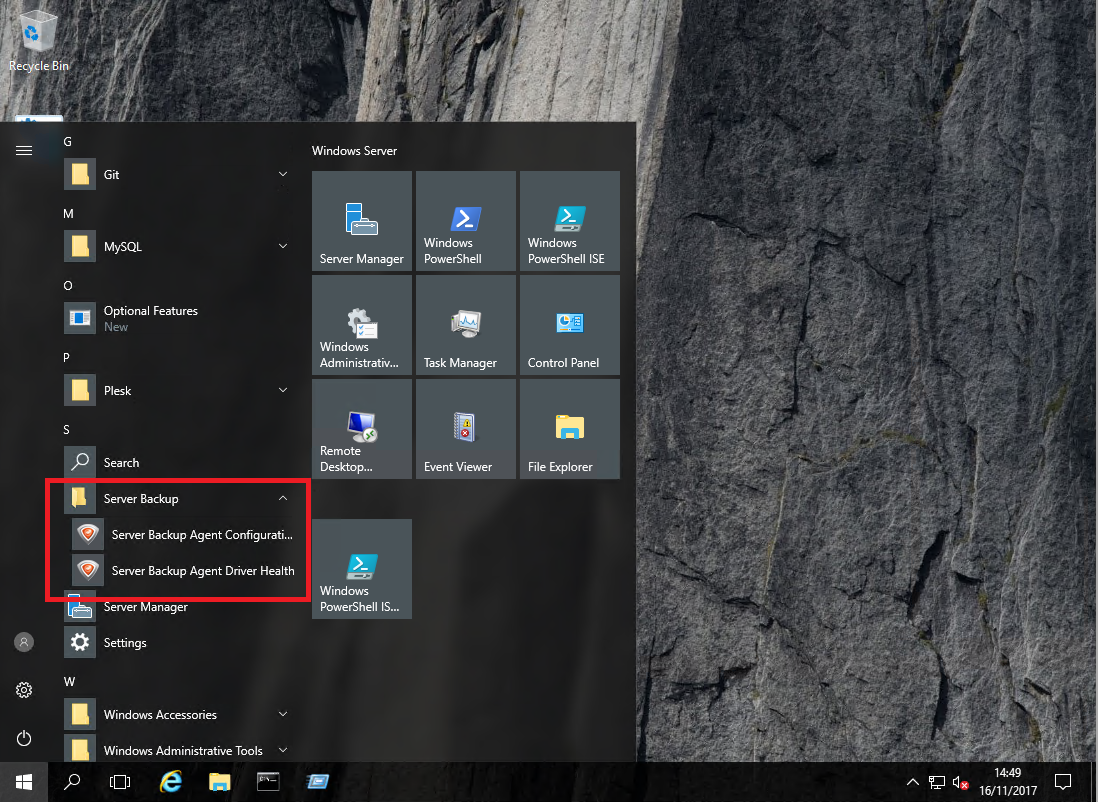Launch Server Backup Agent Driver Health
The image size is (1098, 802).
[183, 570]
